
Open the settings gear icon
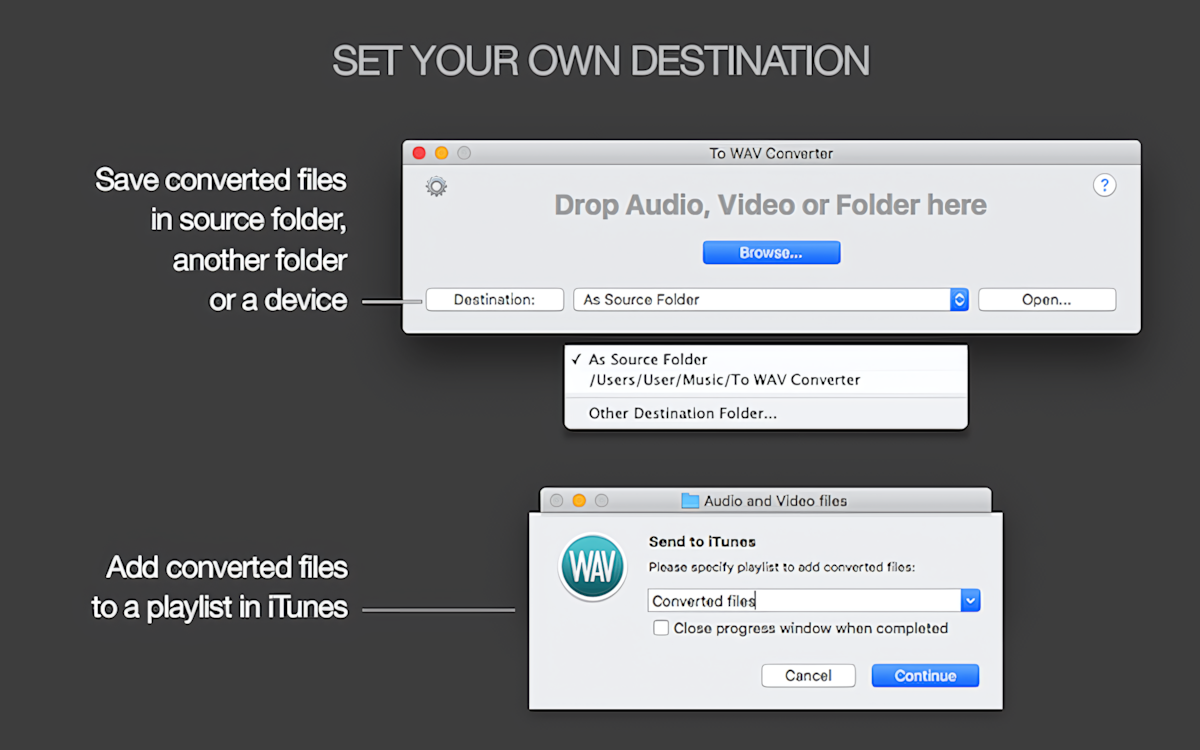point(435,186)
